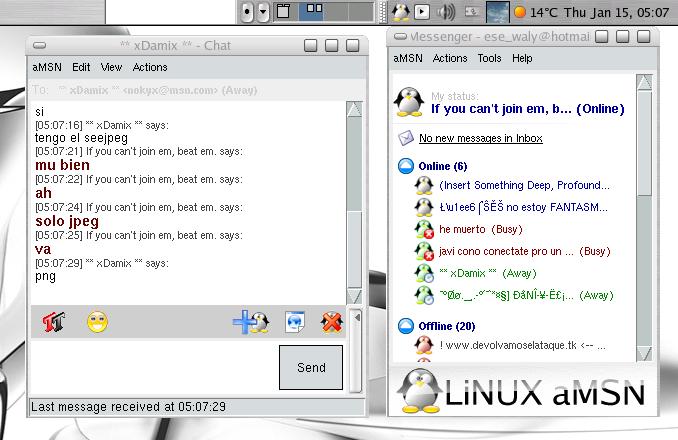The height and width of the screenshot is (440, 678).
Task: Open the Tools menu in Messenger window
Action: [x=489, y=58]
